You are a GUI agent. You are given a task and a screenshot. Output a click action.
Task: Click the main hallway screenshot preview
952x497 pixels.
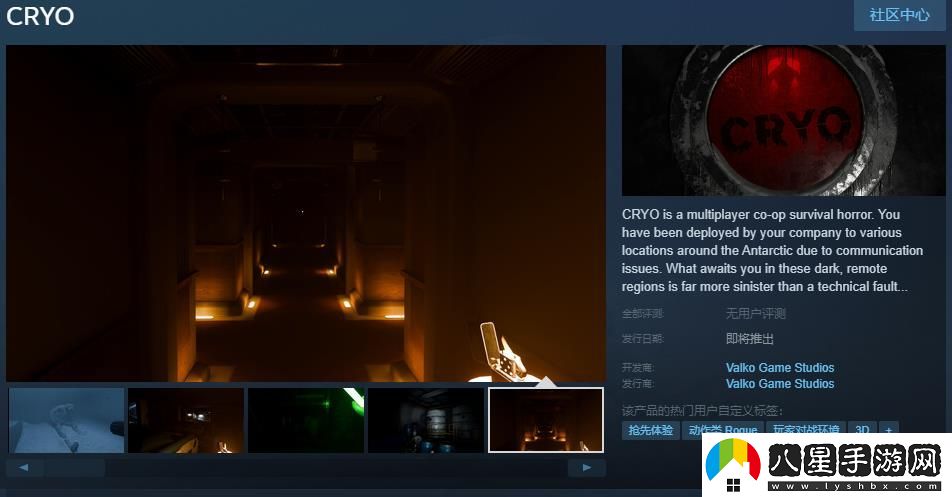tap(306, 213)
